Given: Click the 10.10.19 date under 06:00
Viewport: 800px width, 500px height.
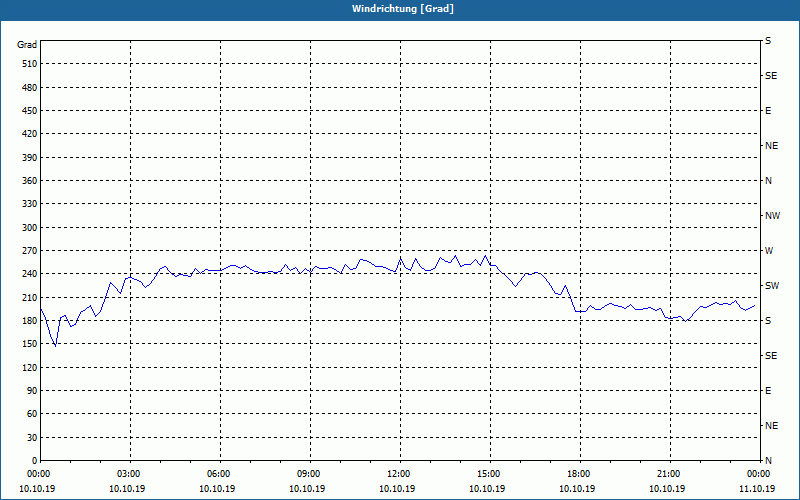Looking at the screenshot, I should 217,488.
